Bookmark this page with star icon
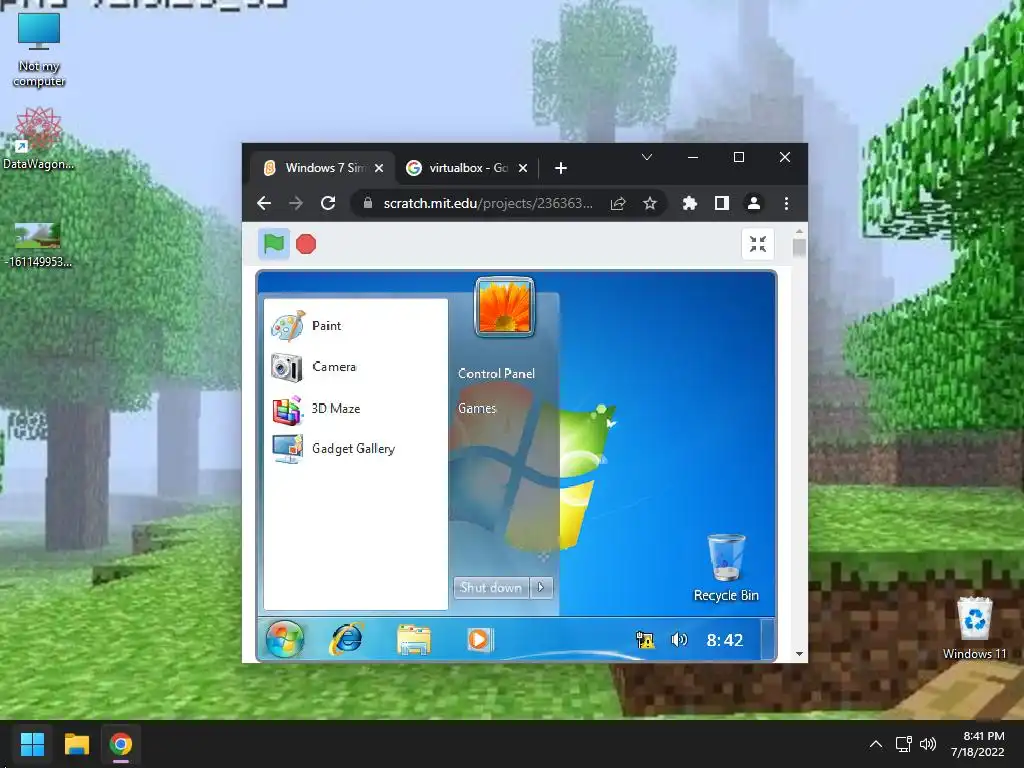 649,204
